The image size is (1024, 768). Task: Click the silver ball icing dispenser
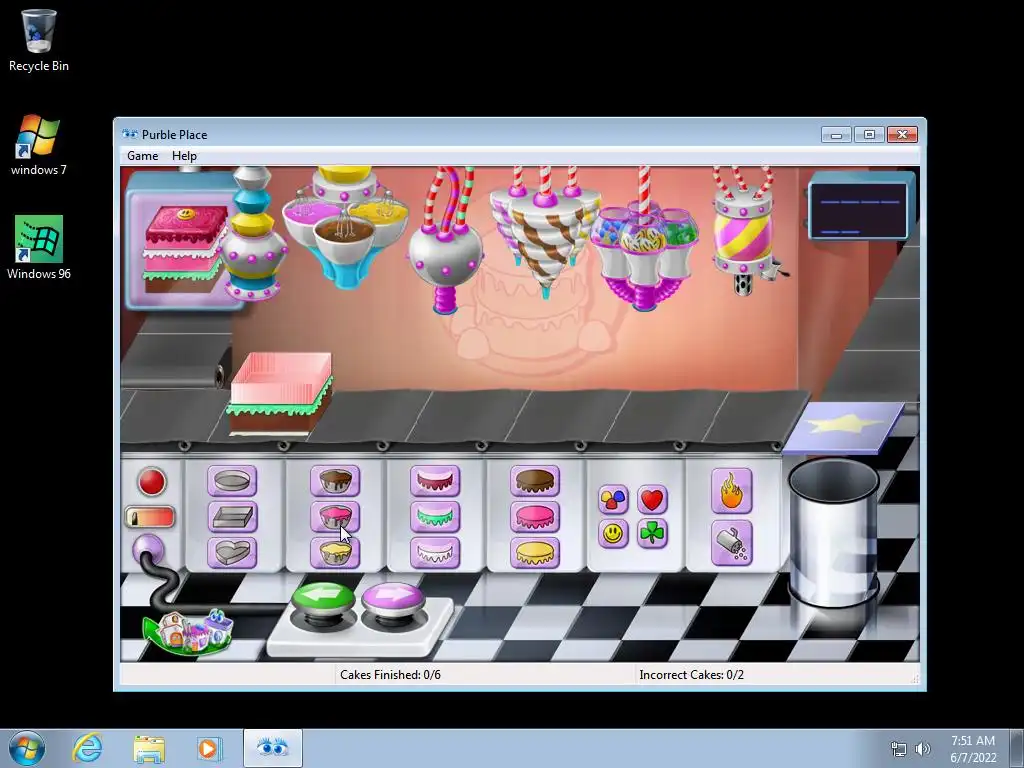click(446, 258)
